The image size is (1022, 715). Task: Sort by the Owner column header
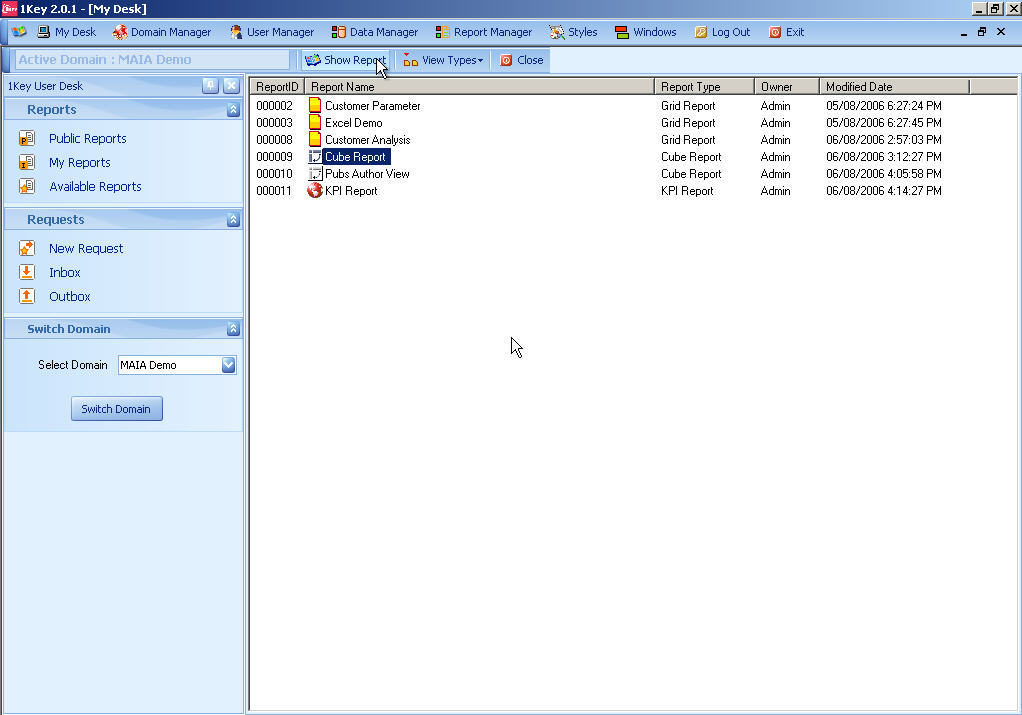[787, 87]
